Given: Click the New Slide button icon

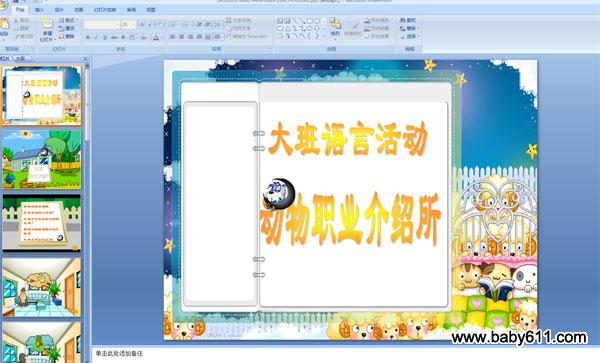Looking at the screenshot, I should click(x=47, y=24).
